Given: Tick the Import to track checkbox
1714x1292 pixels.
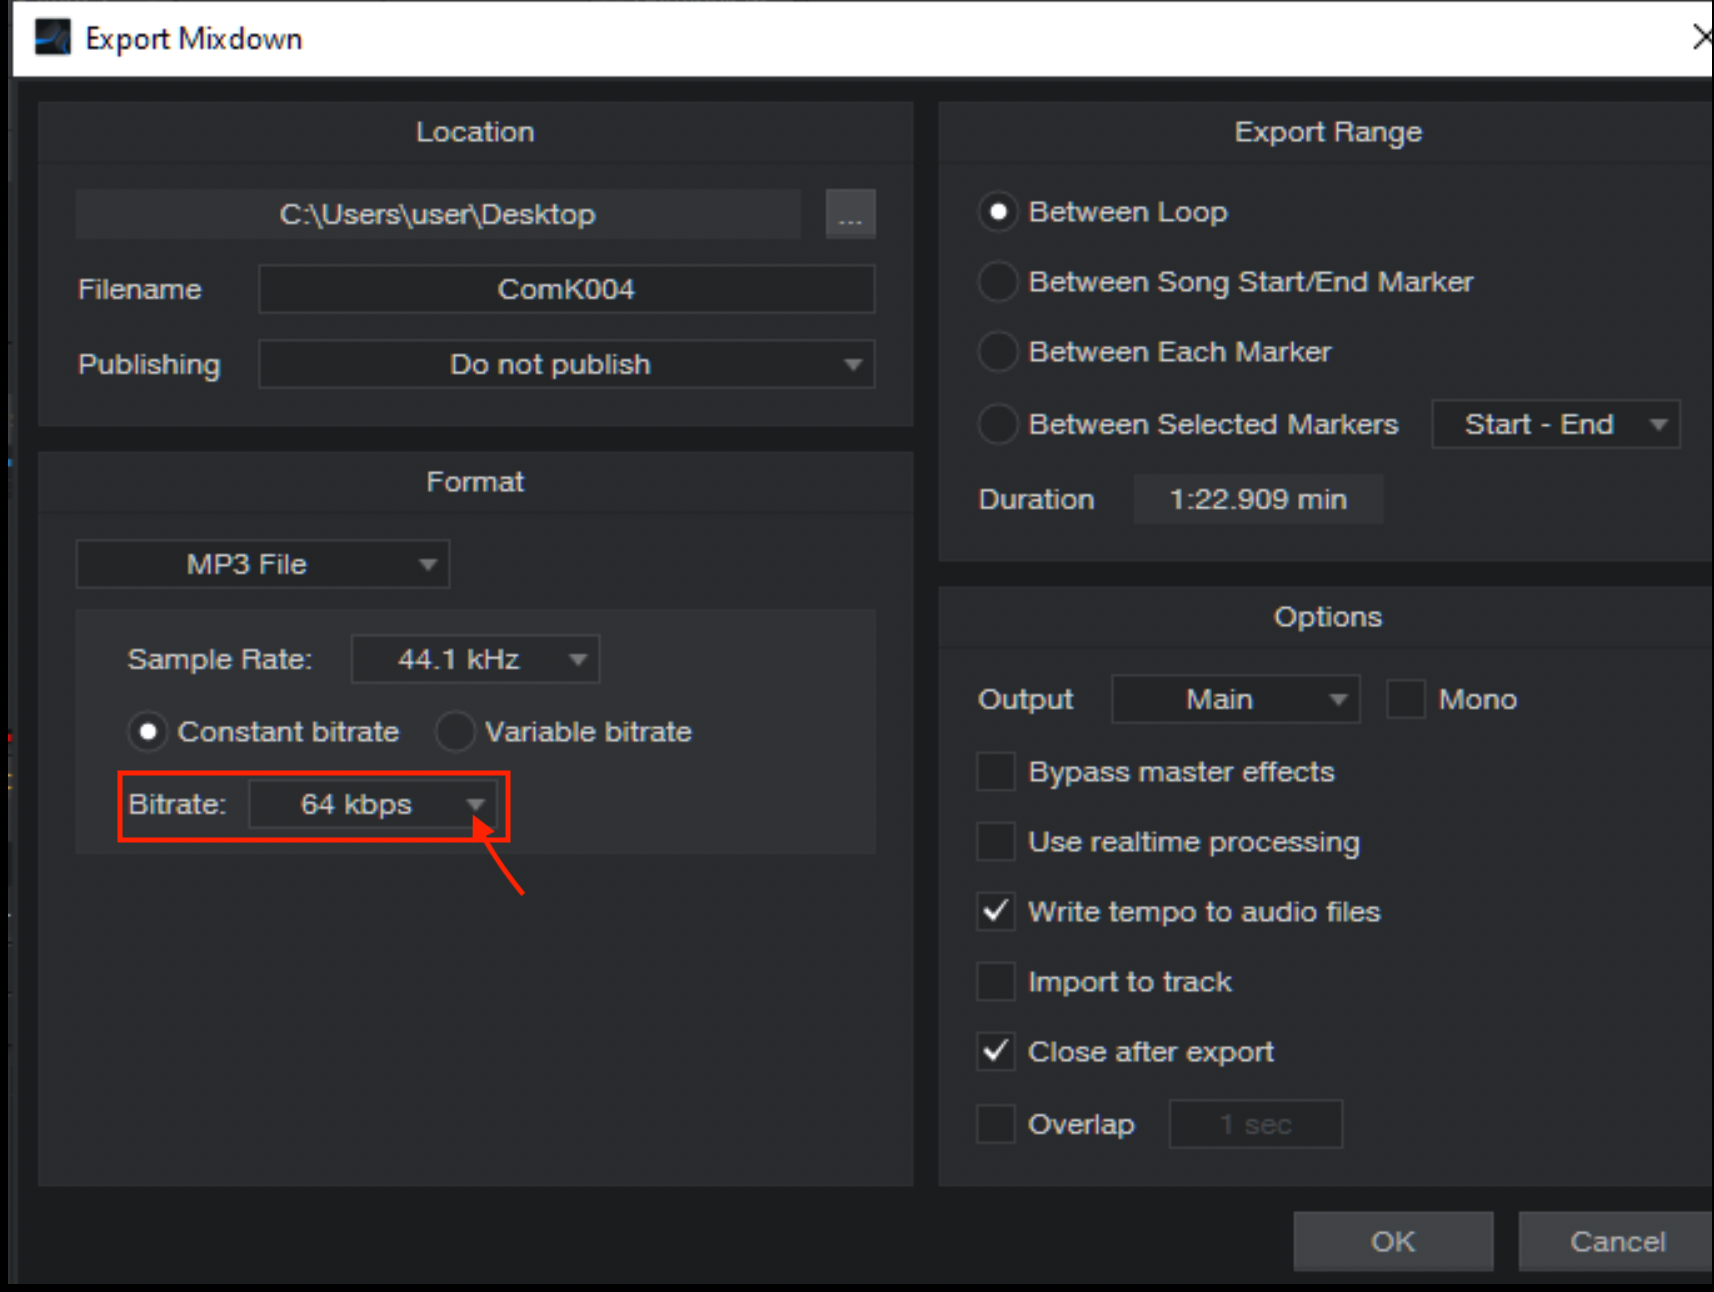Looking at the screenshot, I should click(x=996, y=982).
